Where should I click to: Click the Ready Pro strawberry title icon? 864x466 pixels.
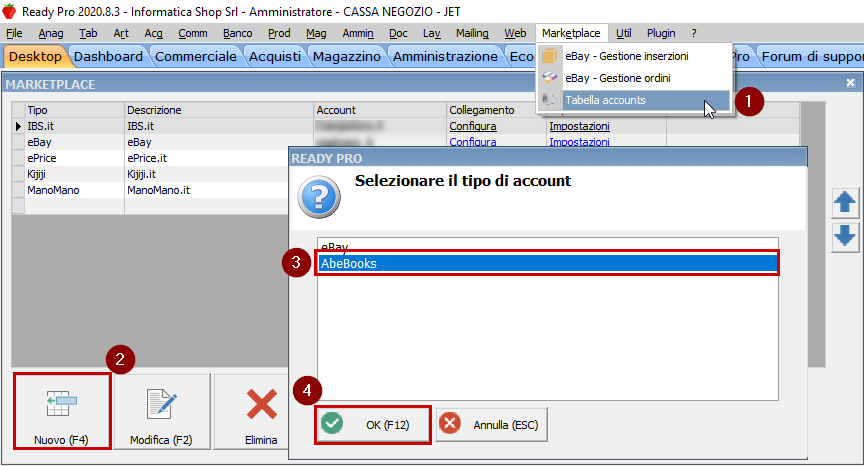(9, 11)
